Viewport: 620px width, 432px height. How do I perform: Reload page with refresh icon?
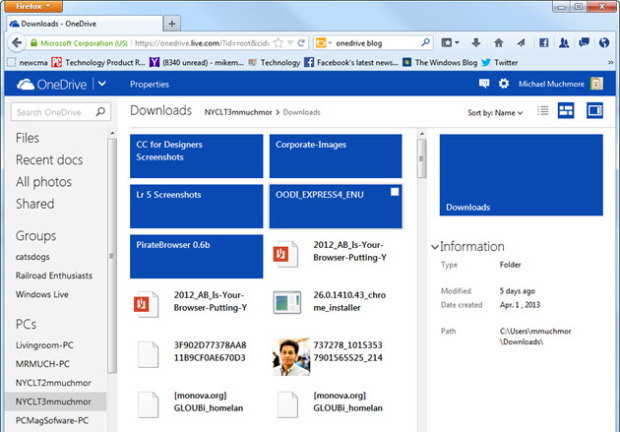pyautogui.click(x=301, y=43)
